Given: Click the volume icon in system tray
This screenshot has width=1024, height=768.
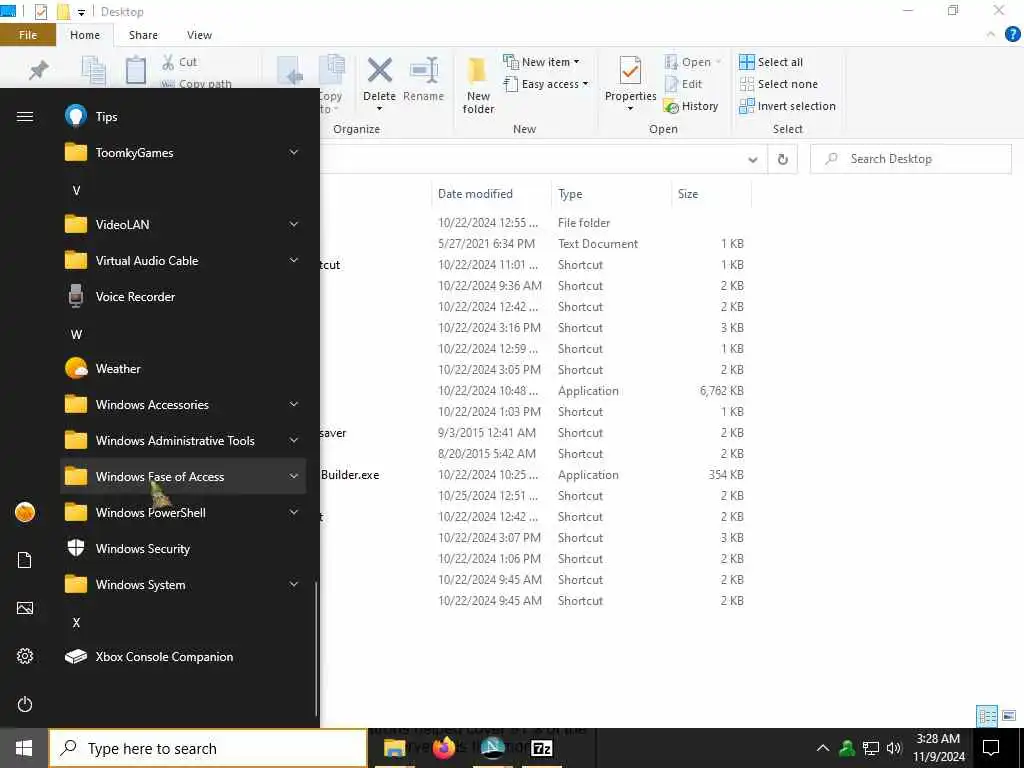Looking at the screenshot, I should (x=894, y=748).
